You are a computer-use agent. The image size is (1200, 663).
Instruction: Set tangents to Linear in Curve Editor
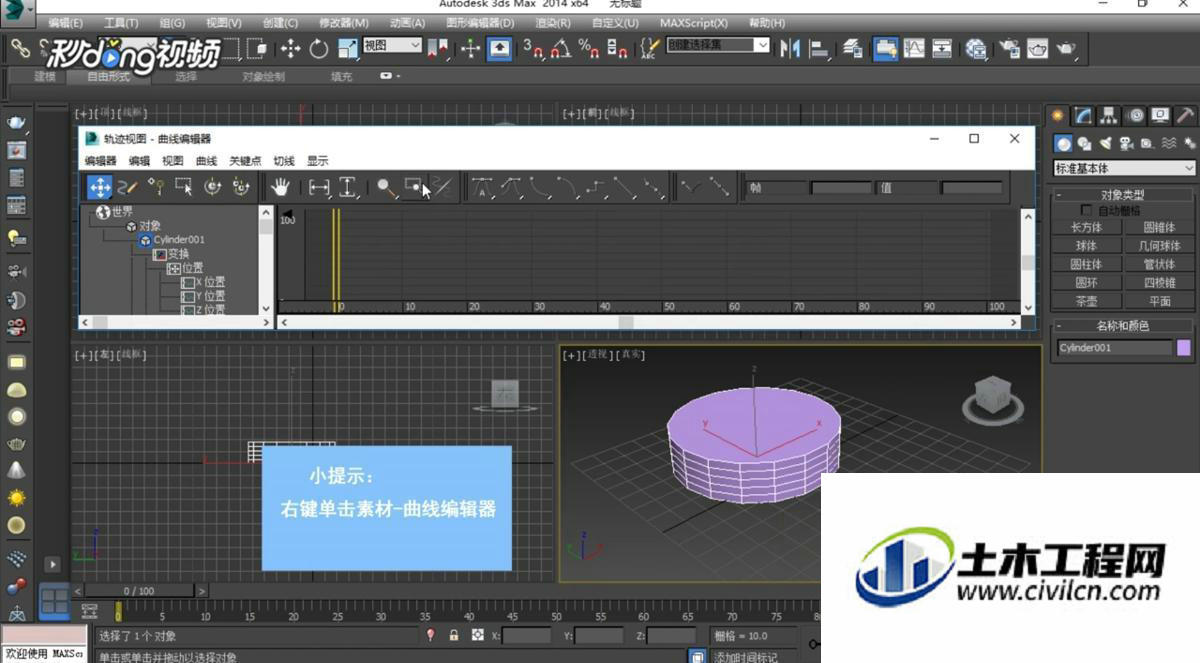pos(625,187)
